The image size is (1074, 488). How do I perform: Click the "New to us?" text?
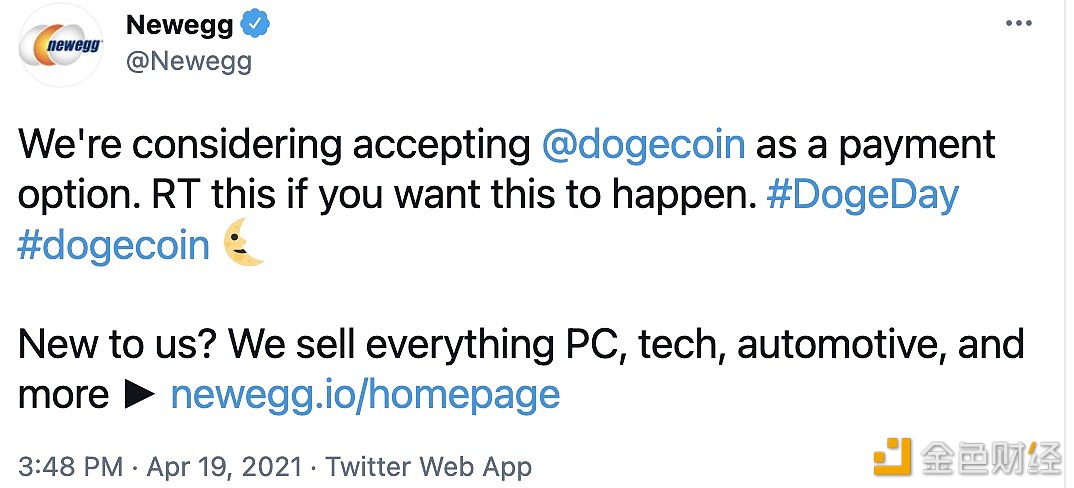(118, 345)
